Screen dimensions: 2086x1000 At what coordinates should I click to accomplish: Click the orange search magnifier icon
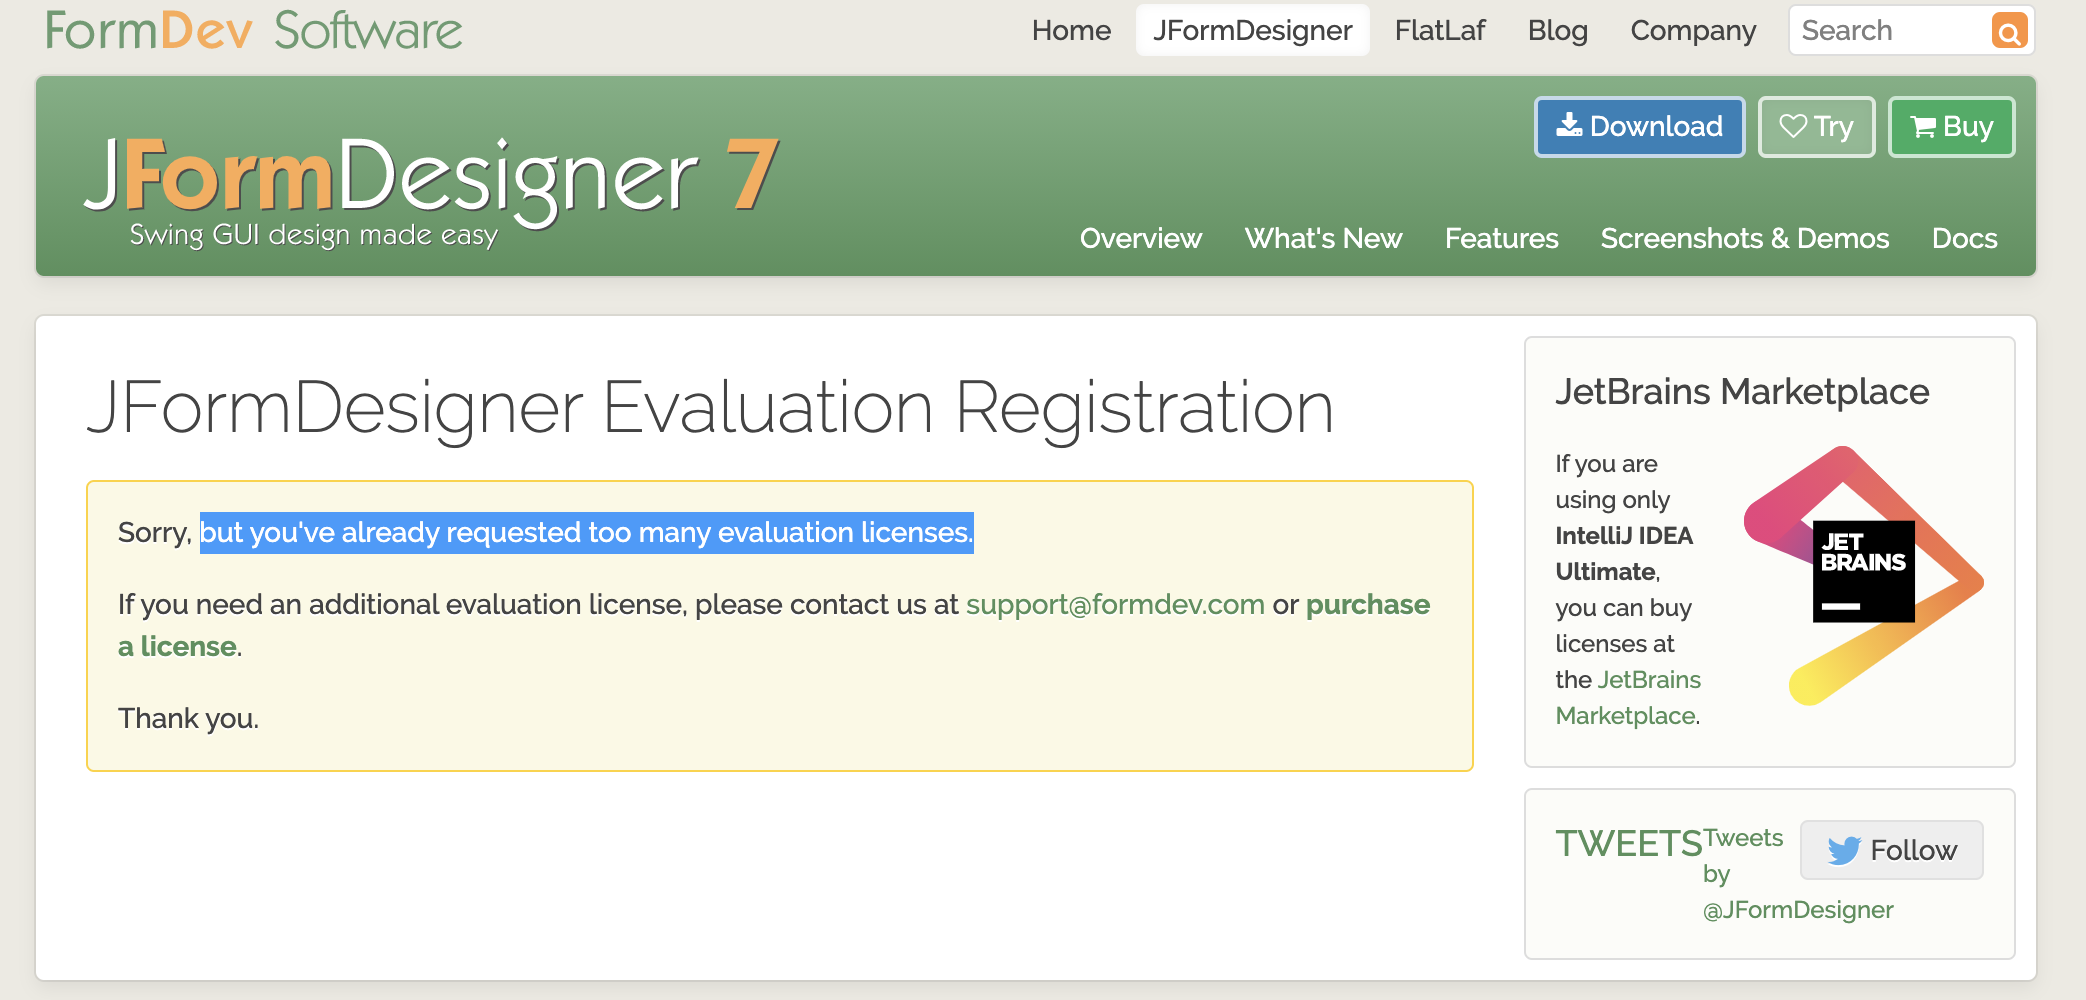click(x=2009, y=31)
